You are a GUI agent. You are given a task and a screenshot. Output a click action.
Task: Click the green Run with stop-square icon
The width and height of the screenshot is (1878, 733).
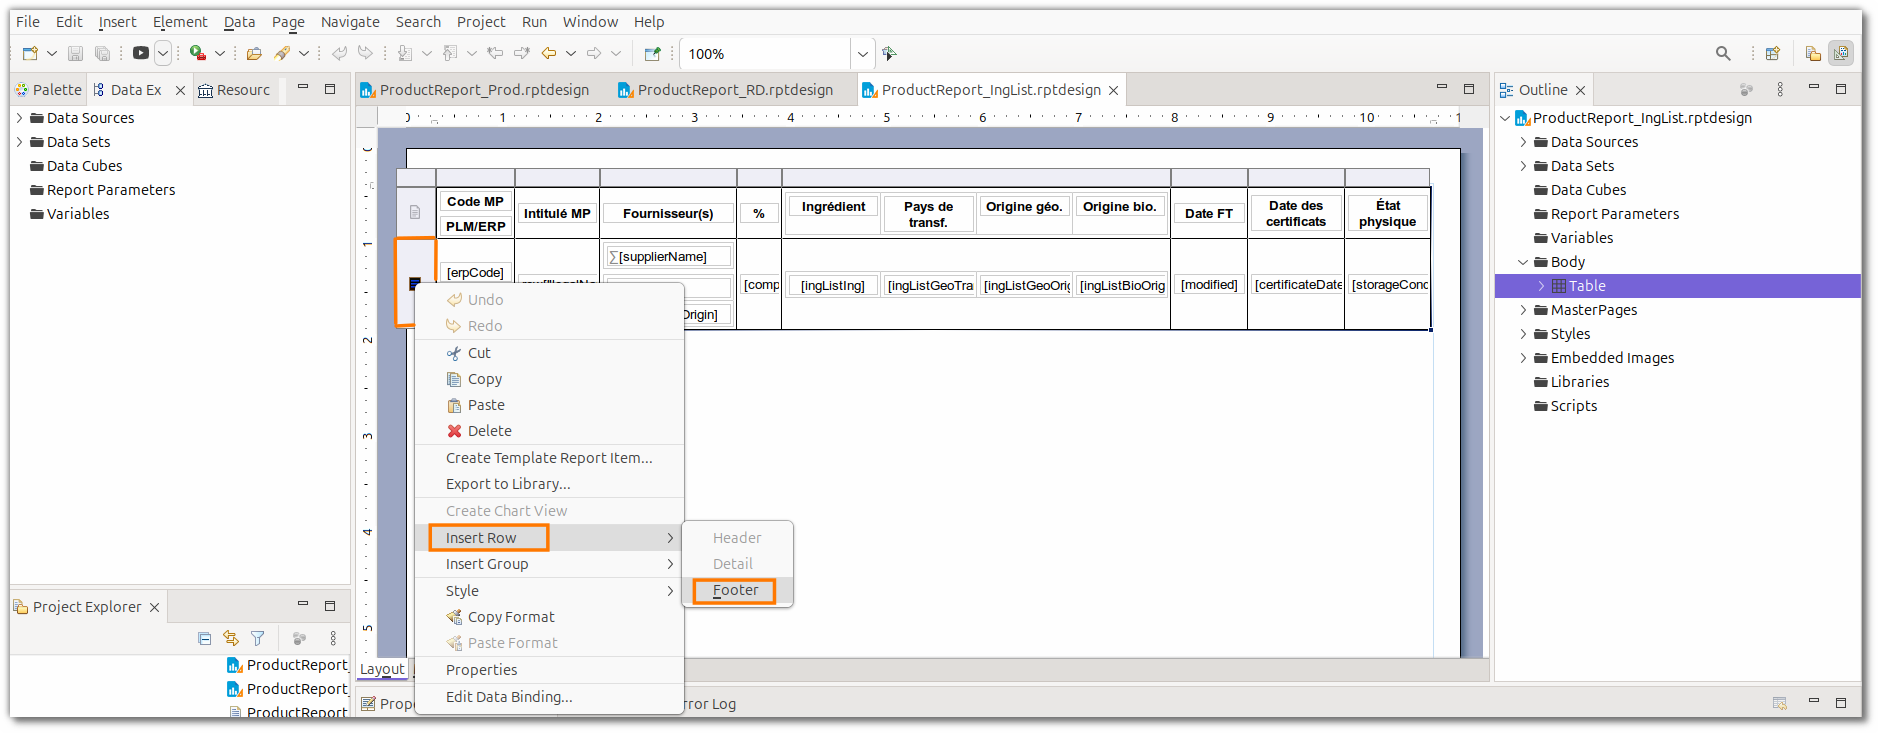pyautogui.click(x=198, y=53)
